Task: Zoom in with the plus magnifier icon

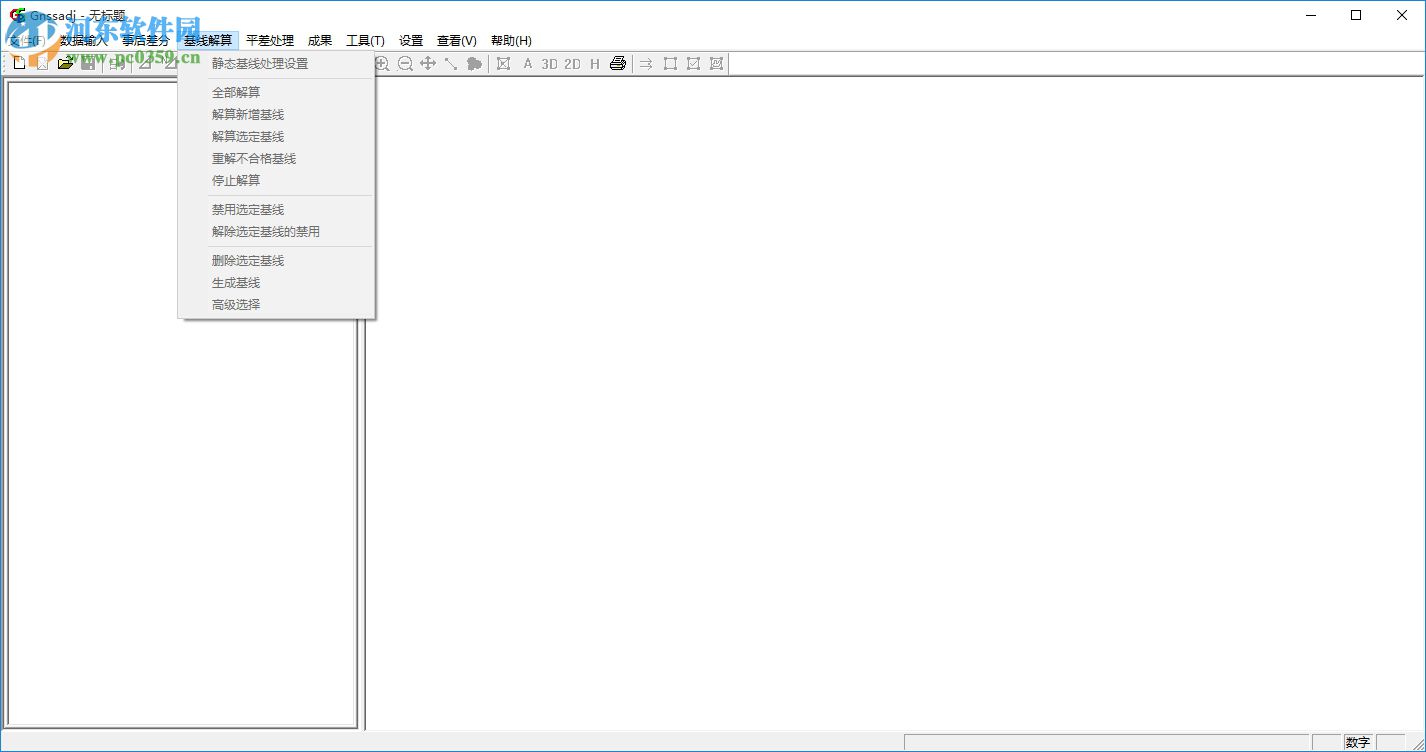Action: point(382,64)
